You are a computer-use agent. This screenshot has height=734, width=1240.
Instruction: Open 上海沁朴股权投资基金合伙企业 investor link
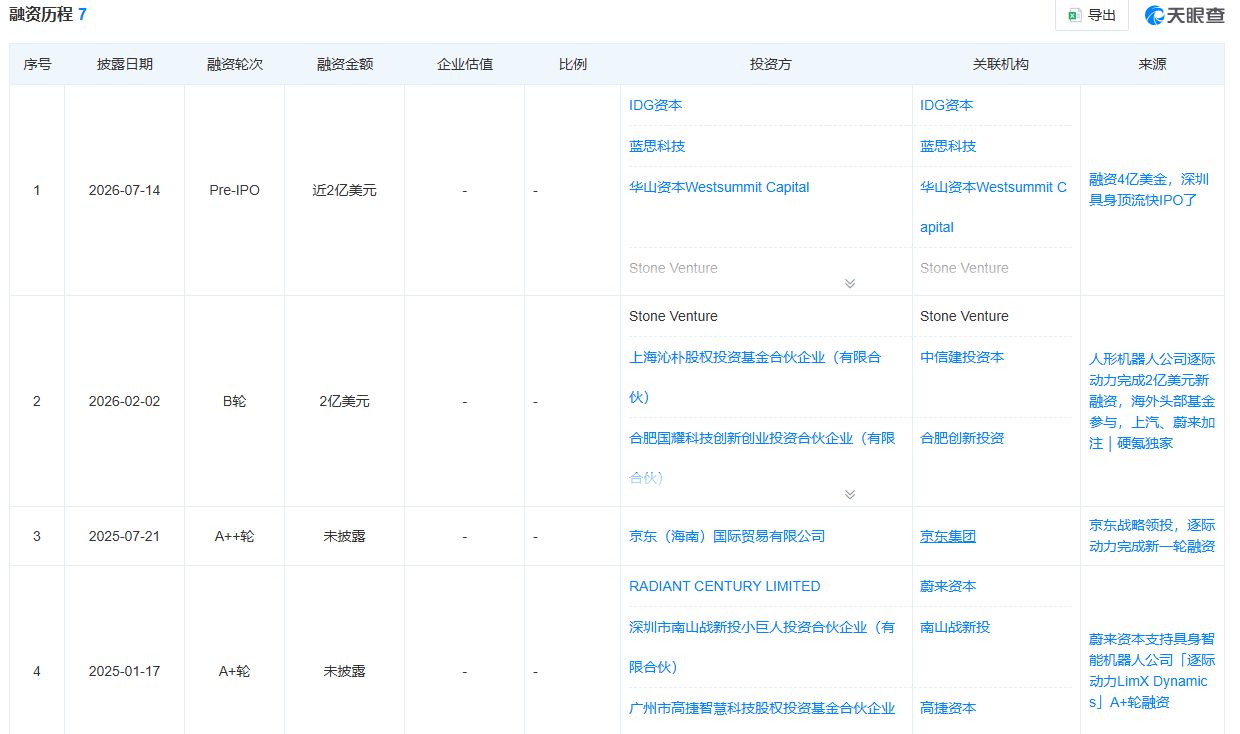[x=755, y=377]
